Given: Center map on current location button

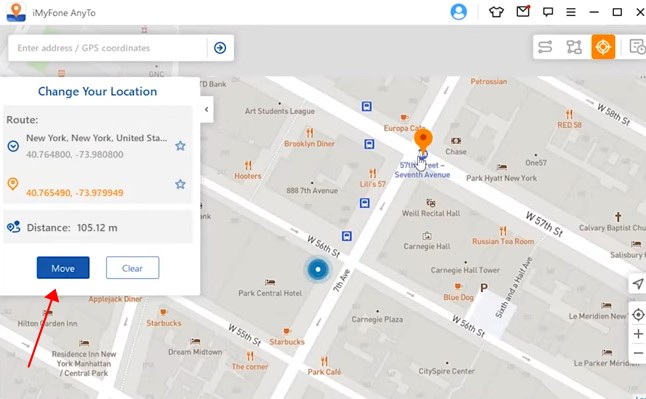Looking at the screenshot, I should 638,315.
